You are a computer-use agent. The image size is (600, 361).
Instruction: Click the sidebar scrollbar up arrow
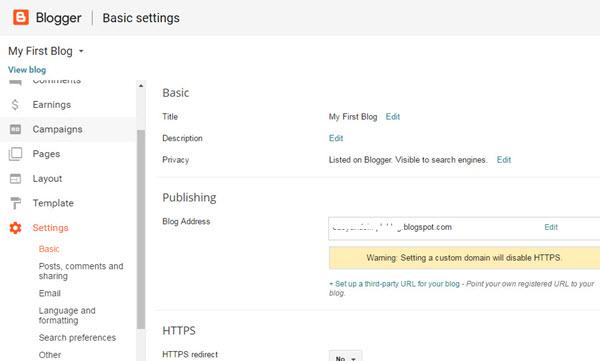tap(141, 86)
